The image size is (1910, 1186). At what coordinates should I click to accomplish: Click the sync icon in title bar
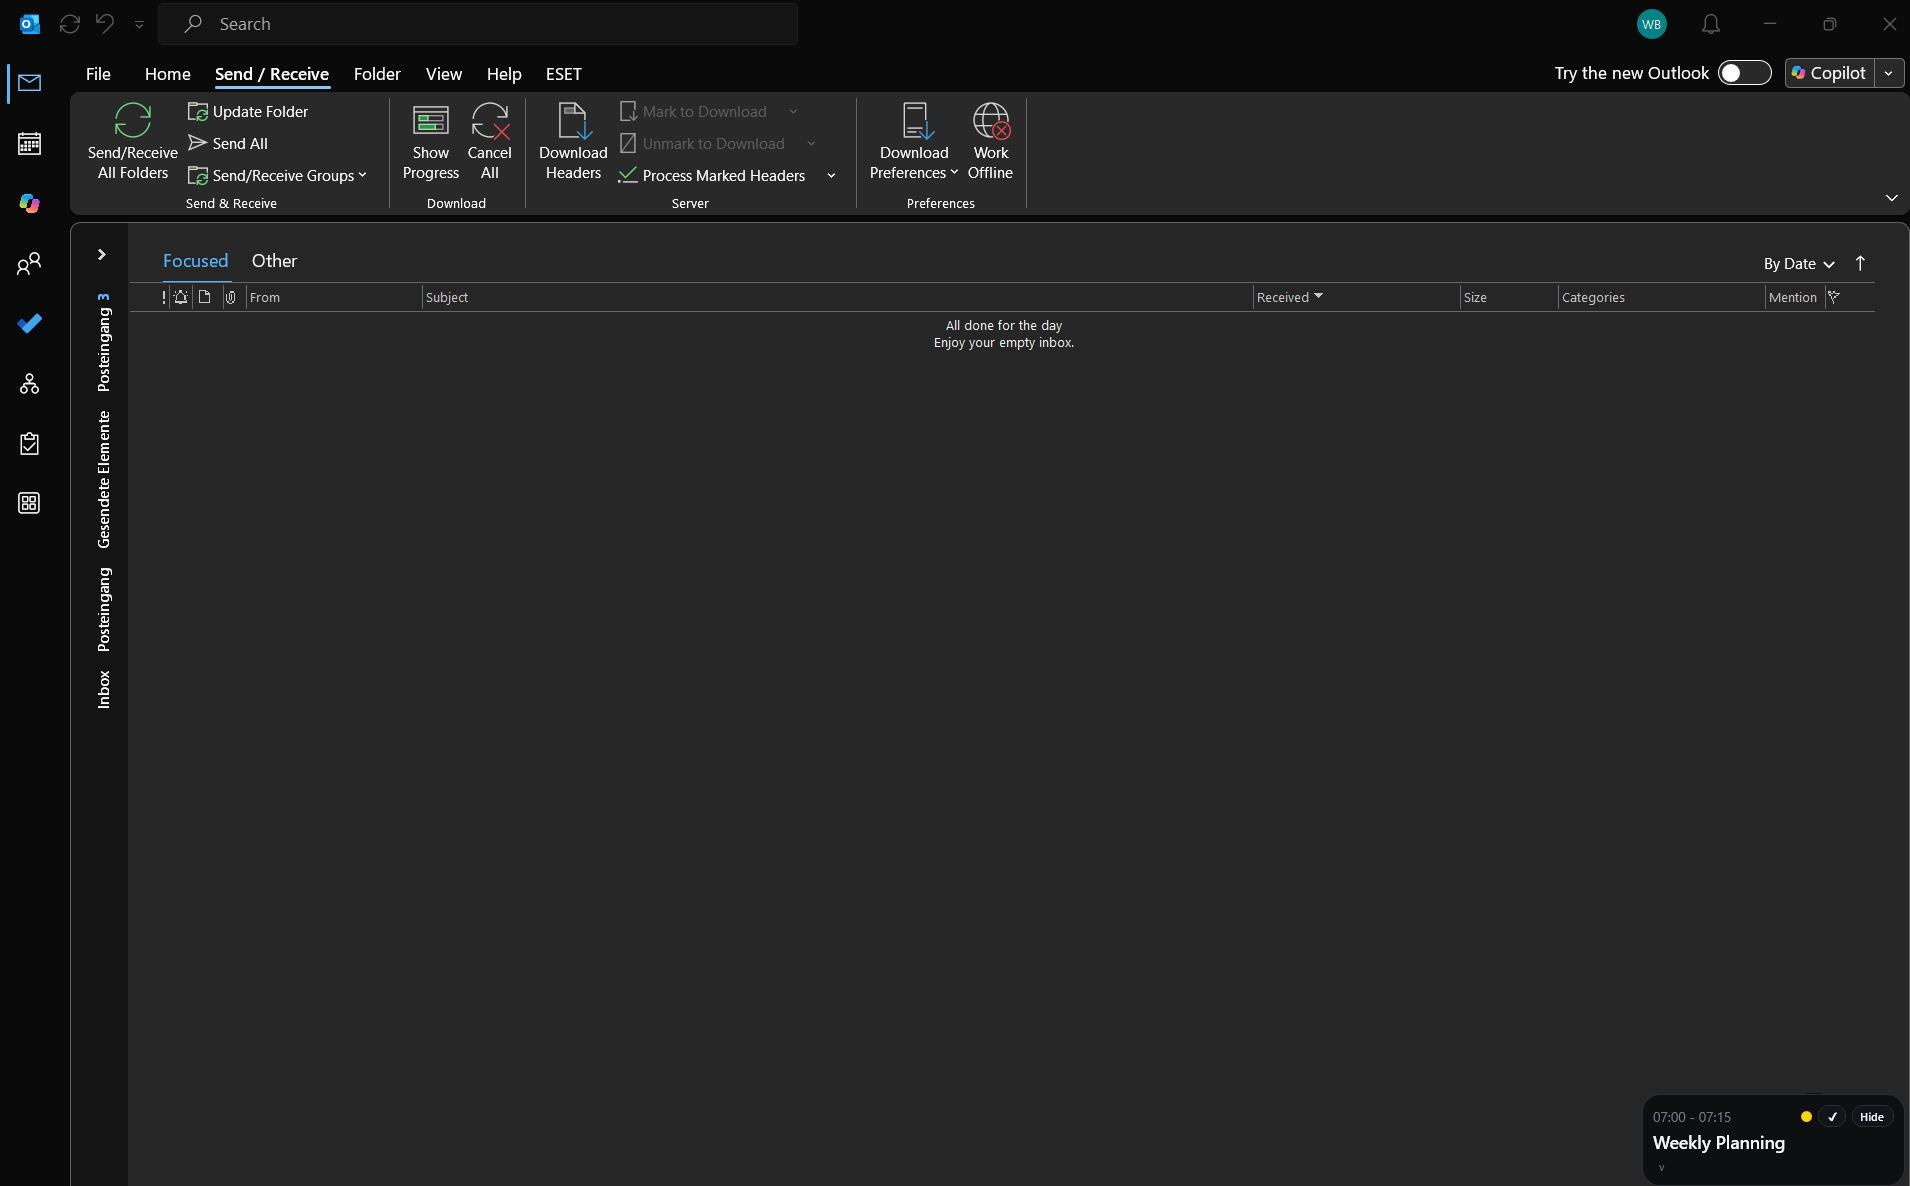70,24
